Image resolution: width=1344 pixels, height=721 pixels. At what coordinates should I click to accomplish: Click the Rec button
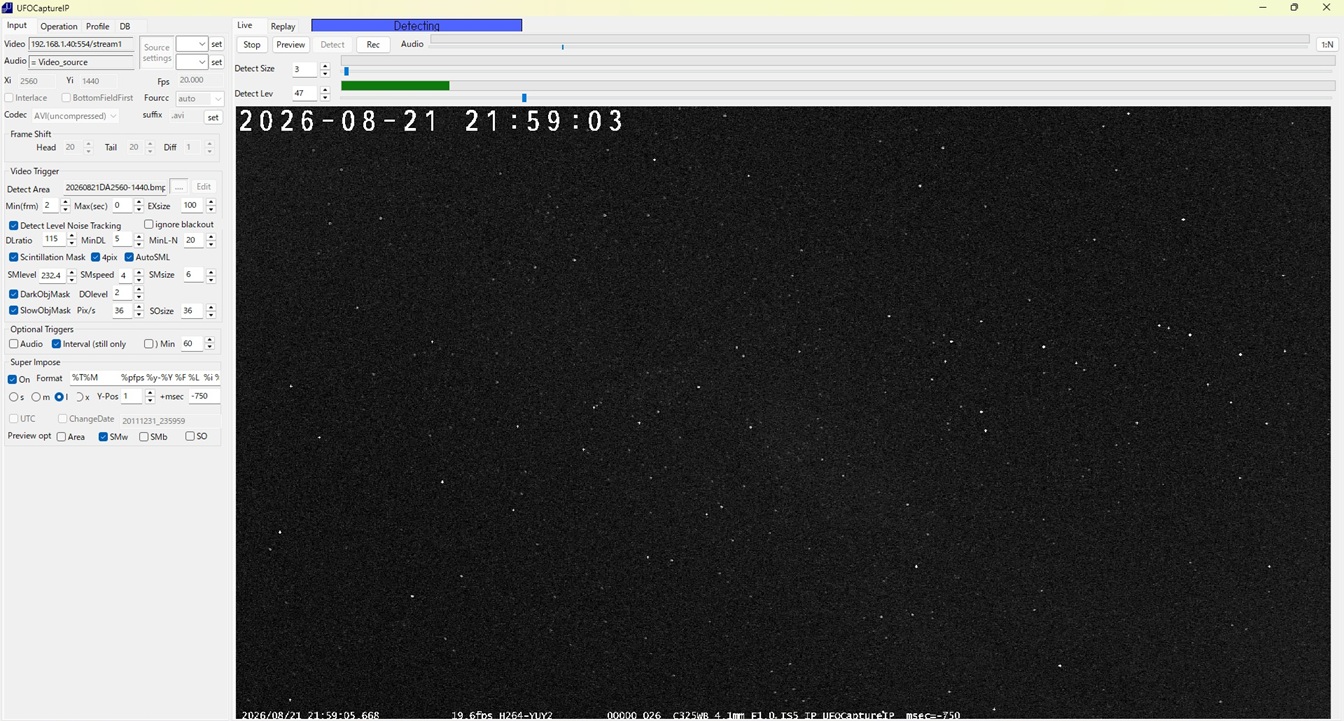(x=373, y=45)
